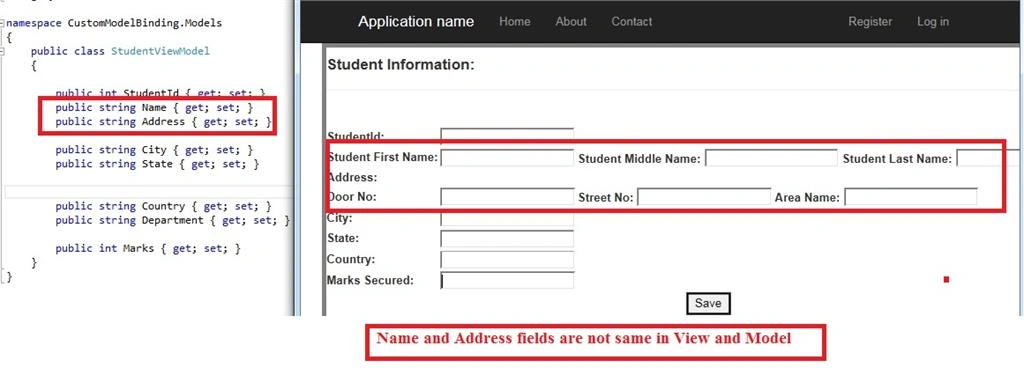
Task: Collapse the namespace CustomModelBinding.Models code block
Action: click(3, 23)
